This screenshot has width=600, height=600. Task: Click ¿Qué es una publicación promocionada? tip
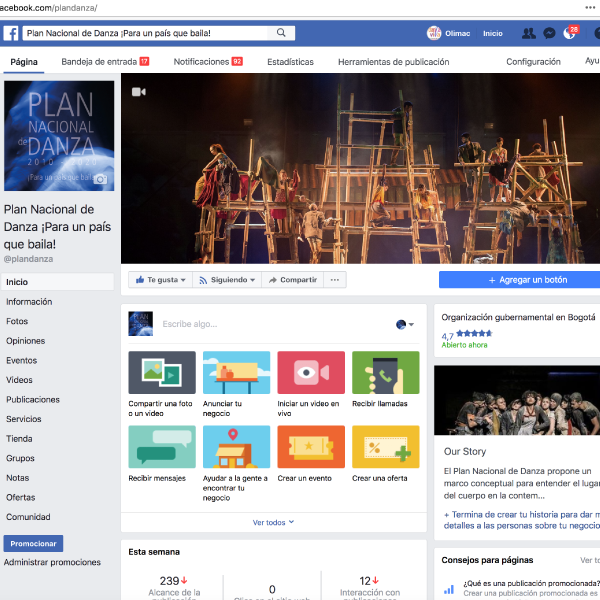(531, 583)
